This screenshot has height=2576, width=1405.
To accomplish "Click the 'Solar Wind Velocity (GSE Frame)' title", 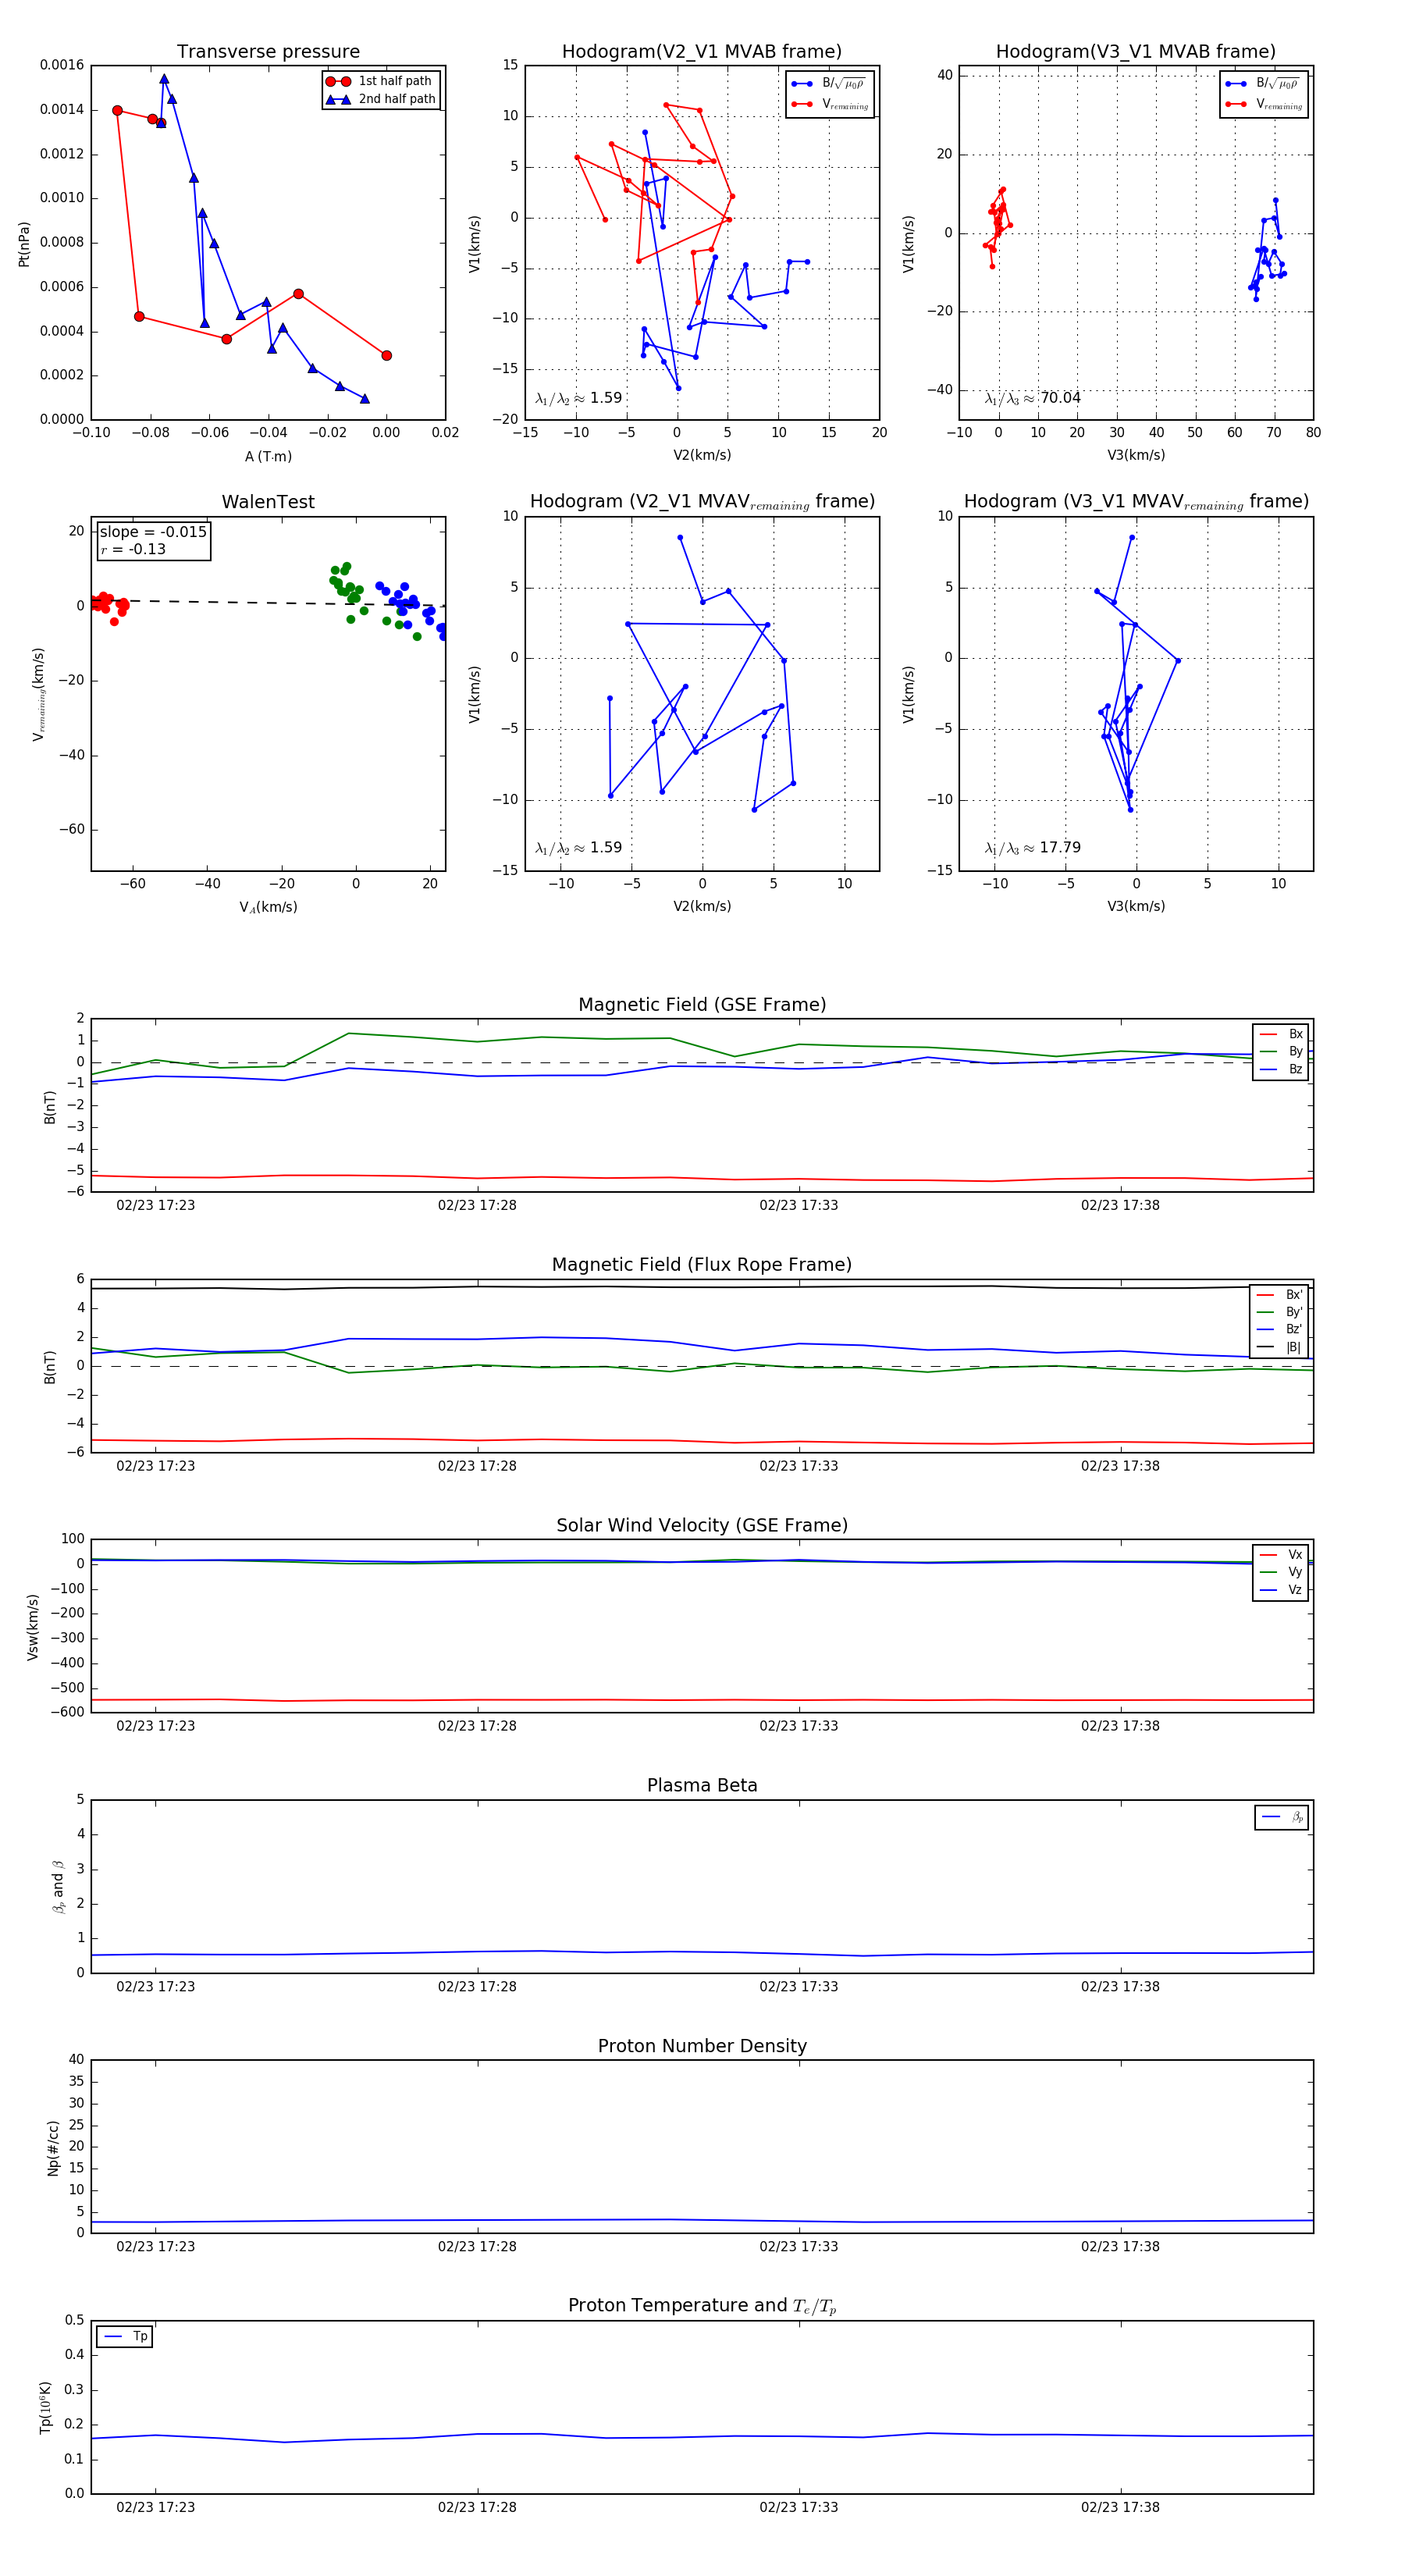I will (x=702, y=1526).
